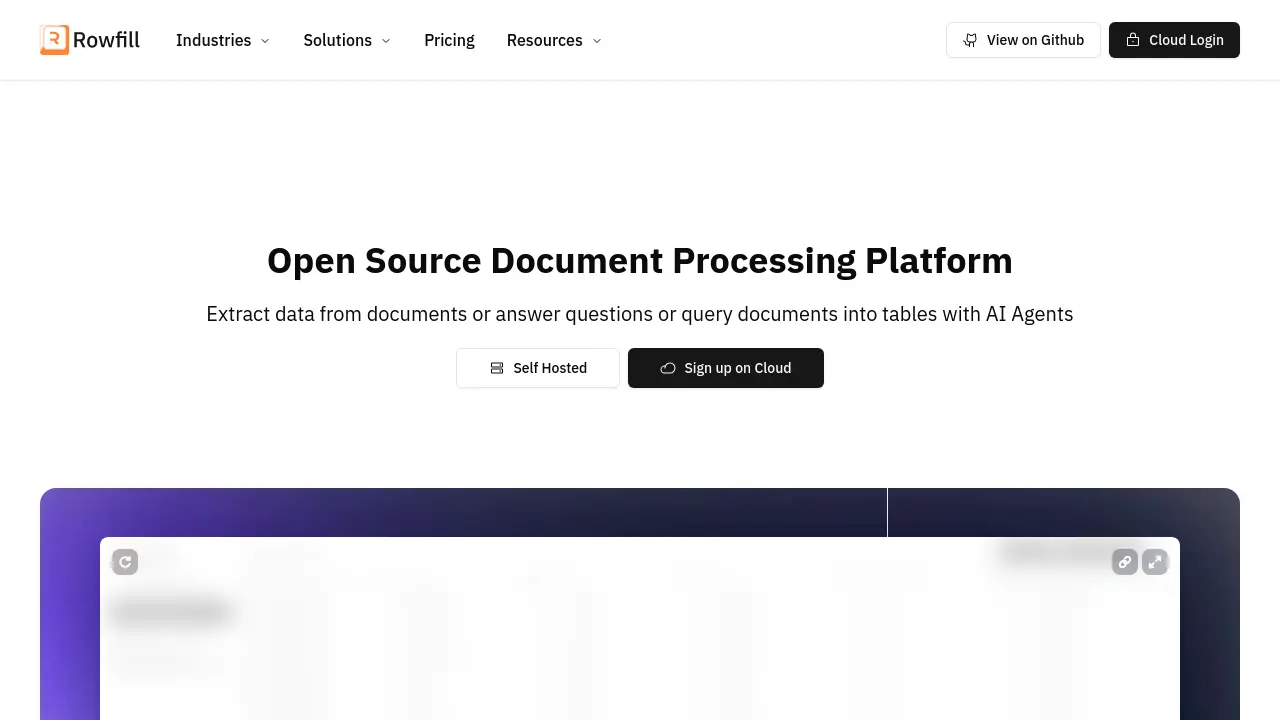Screen dimensions: 1280x720
Task: Copy the demo link with link icon
Action: click(1125, 562)
